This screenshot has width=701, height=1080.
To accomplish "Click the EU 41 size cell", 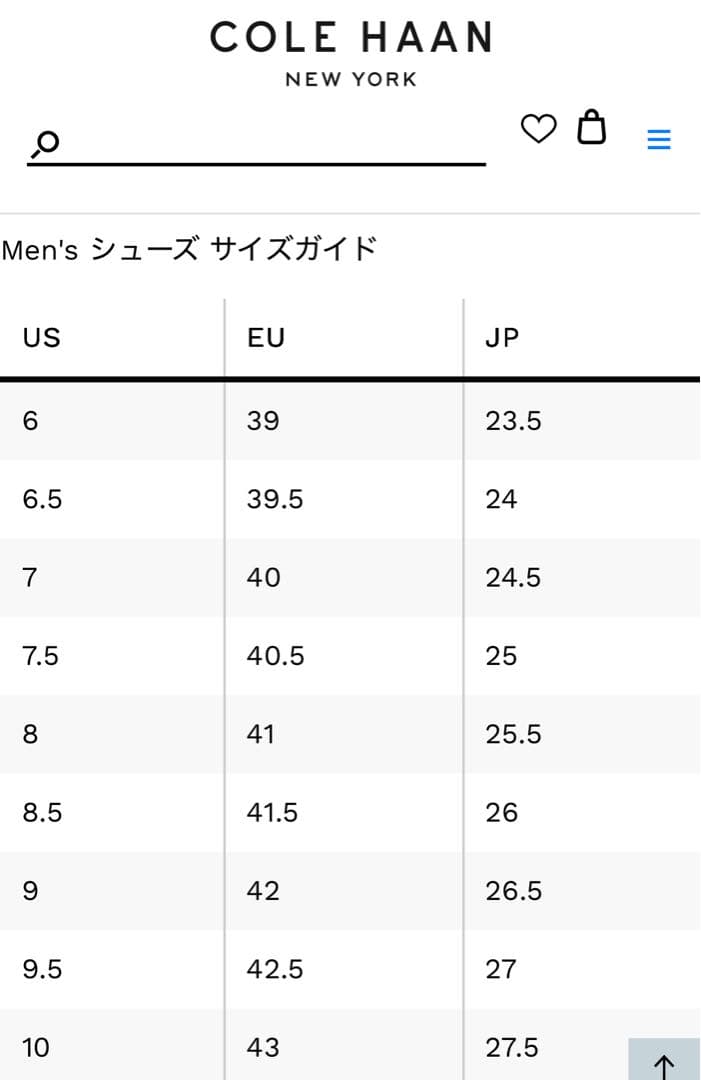I will click(x=263, y=735).
